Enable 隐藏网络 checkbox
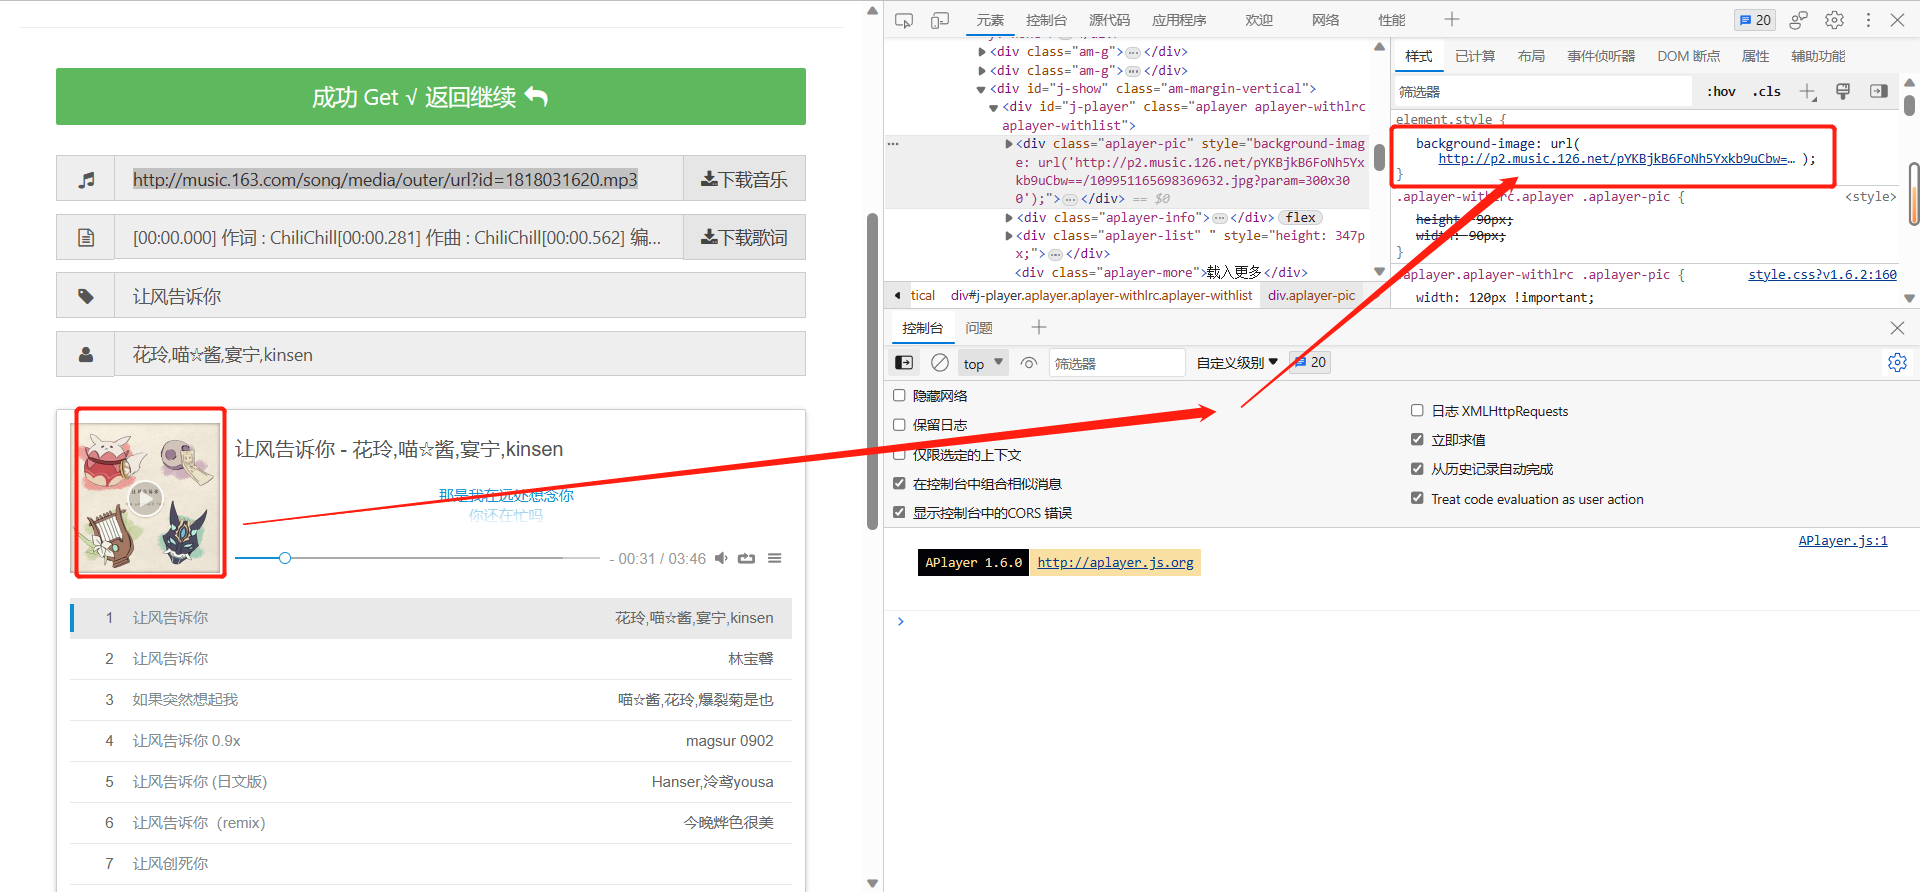Image resolution: width=1920 pixels, height=892 pixels. pyautogui.click(x=899, y=396)
